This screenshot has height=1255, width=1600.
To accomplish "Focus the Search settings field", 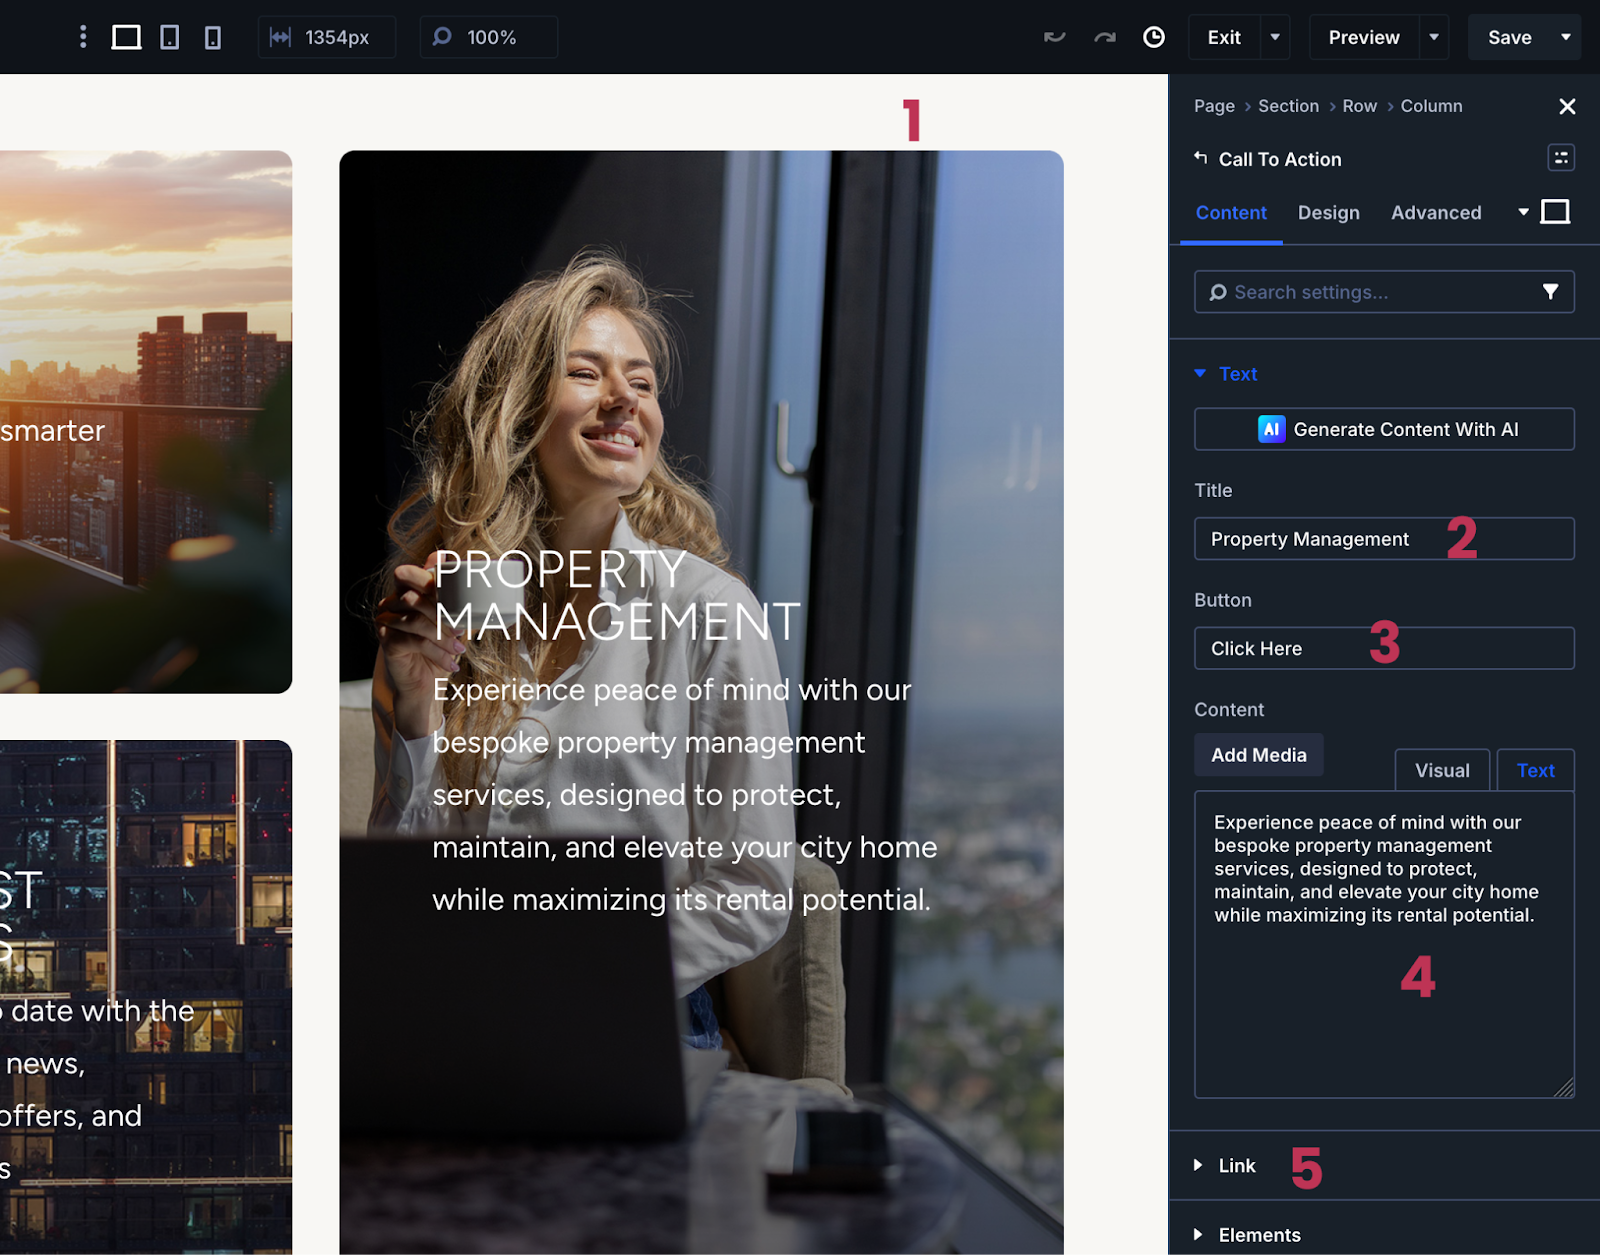I will [1384, 292].
